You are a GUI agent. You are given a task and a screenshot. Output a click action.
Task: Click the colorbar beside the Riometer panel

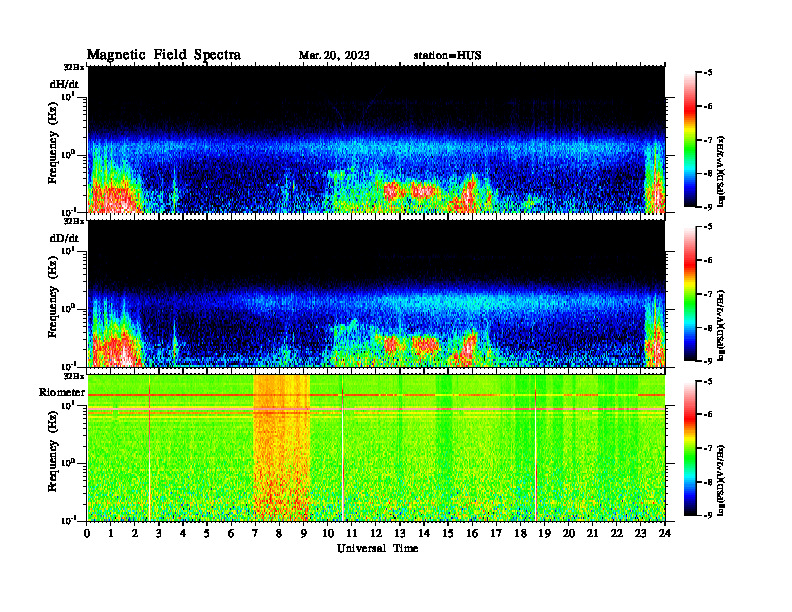click(690, 448)
